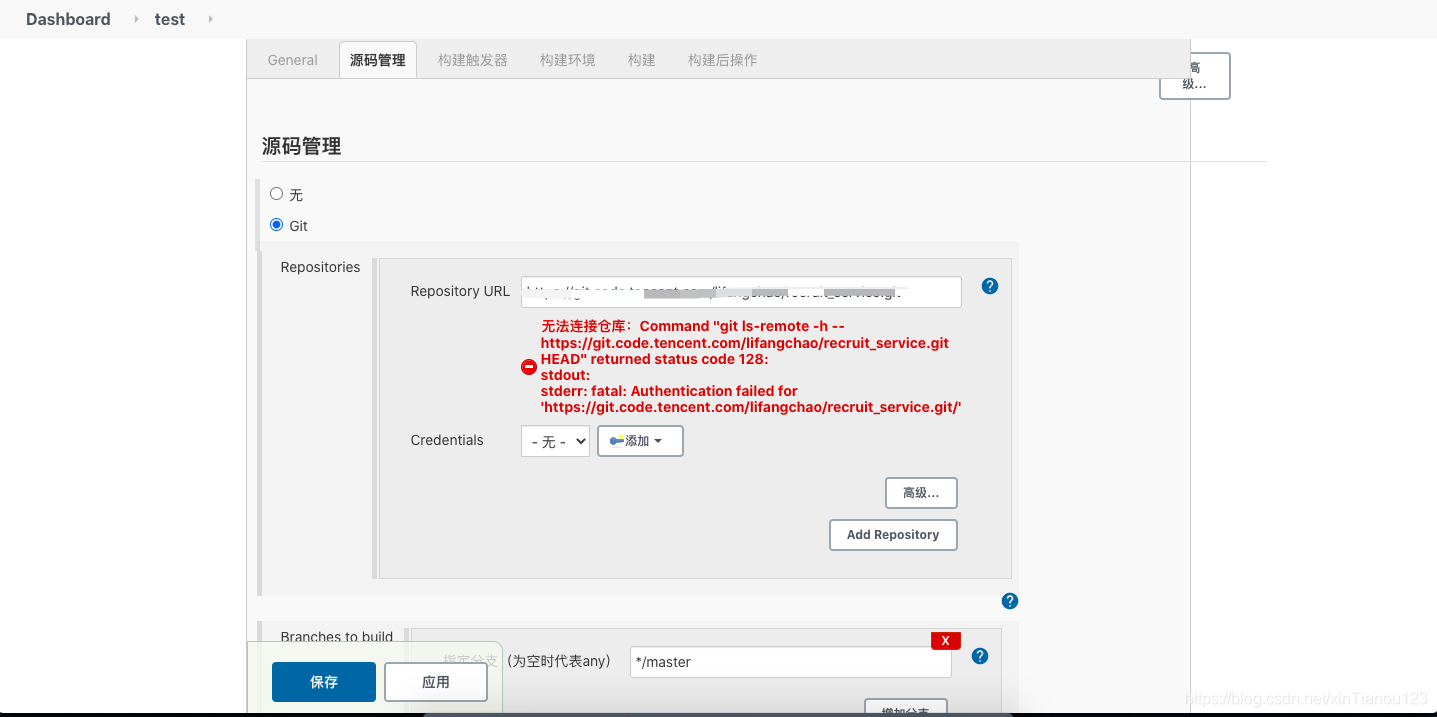Switch to the 构建 tab
The image size is (1437, 717).
click(642, 60)
